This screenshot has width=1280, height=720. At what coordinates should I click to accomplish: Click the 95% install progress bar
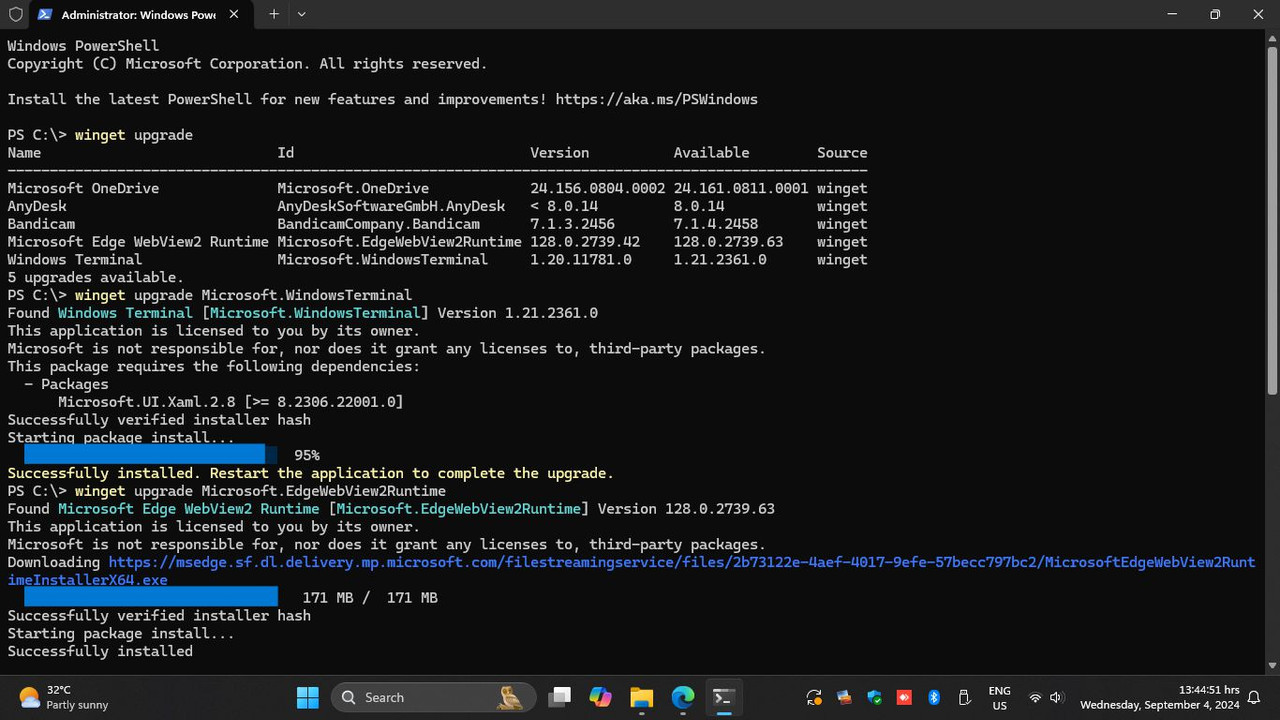(x=150, y=455)
